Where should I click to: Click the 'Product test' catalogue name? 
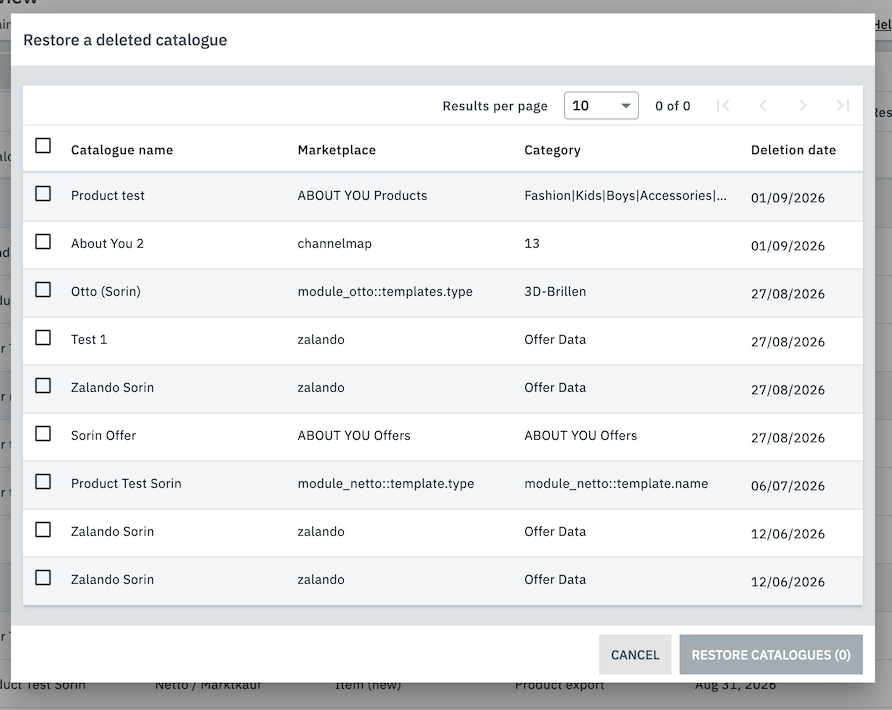(x=108, y=196)
